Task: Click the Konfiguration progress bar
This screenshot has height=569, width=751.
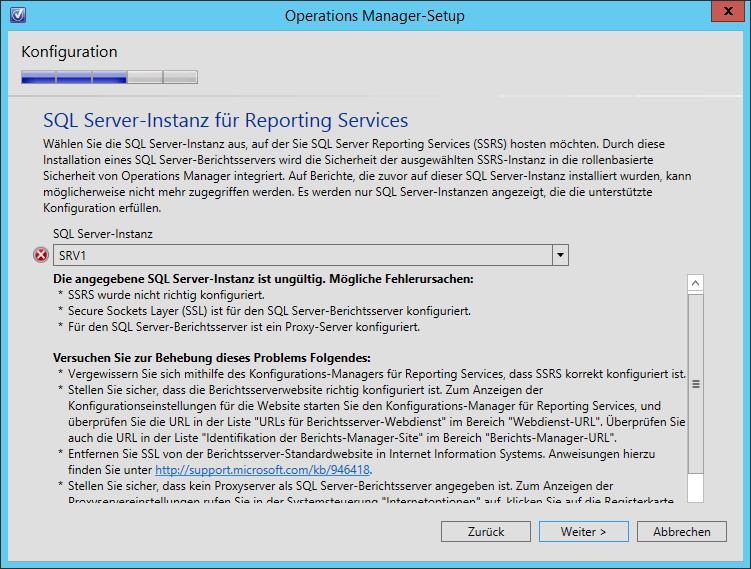Action: point(109,77)
